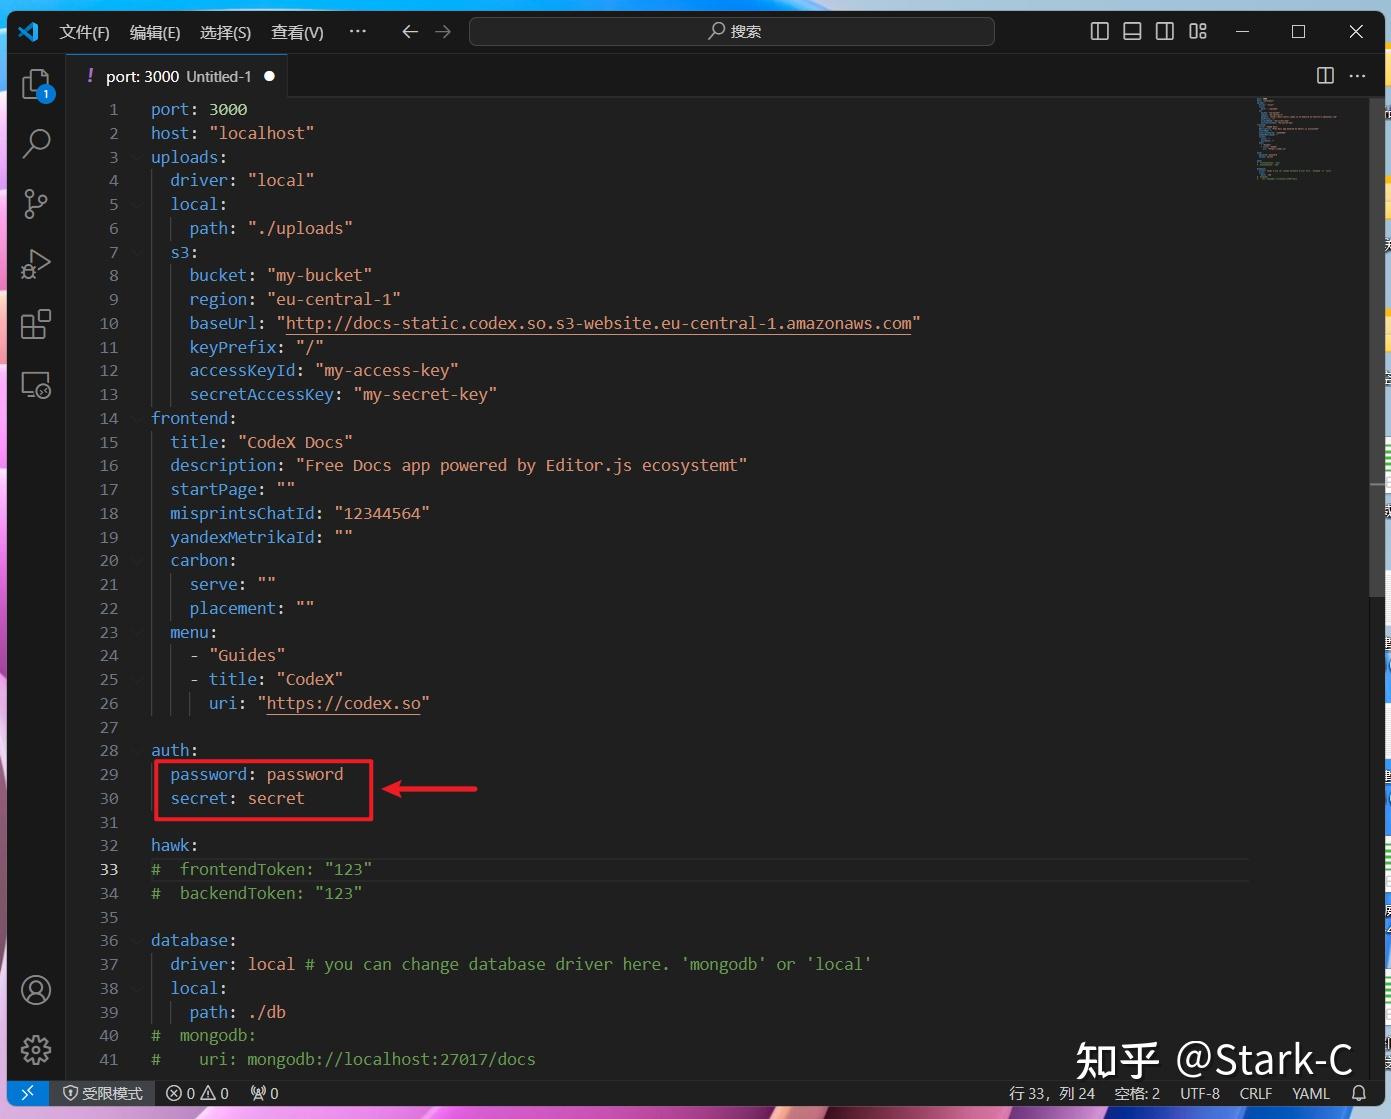
Task: Open the Accounts icon in activity bar
Action: pos(36,990)
